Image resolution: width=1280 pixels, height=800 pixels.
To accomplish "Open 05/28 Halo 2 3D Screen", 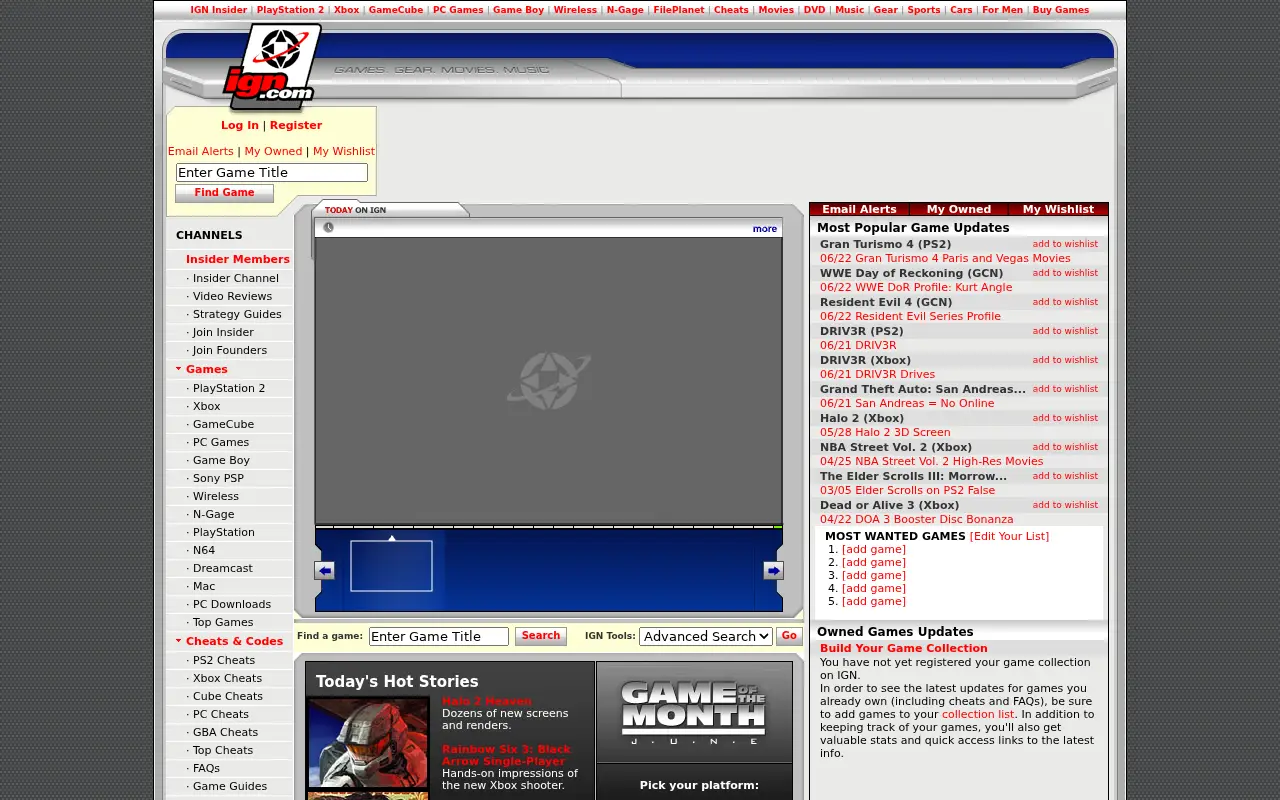I will (885, 432).
